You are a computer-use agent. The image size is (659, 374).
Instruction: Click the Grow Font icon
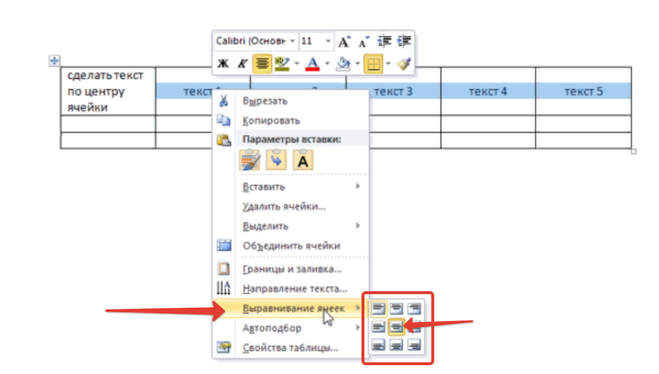pos(344,41)
